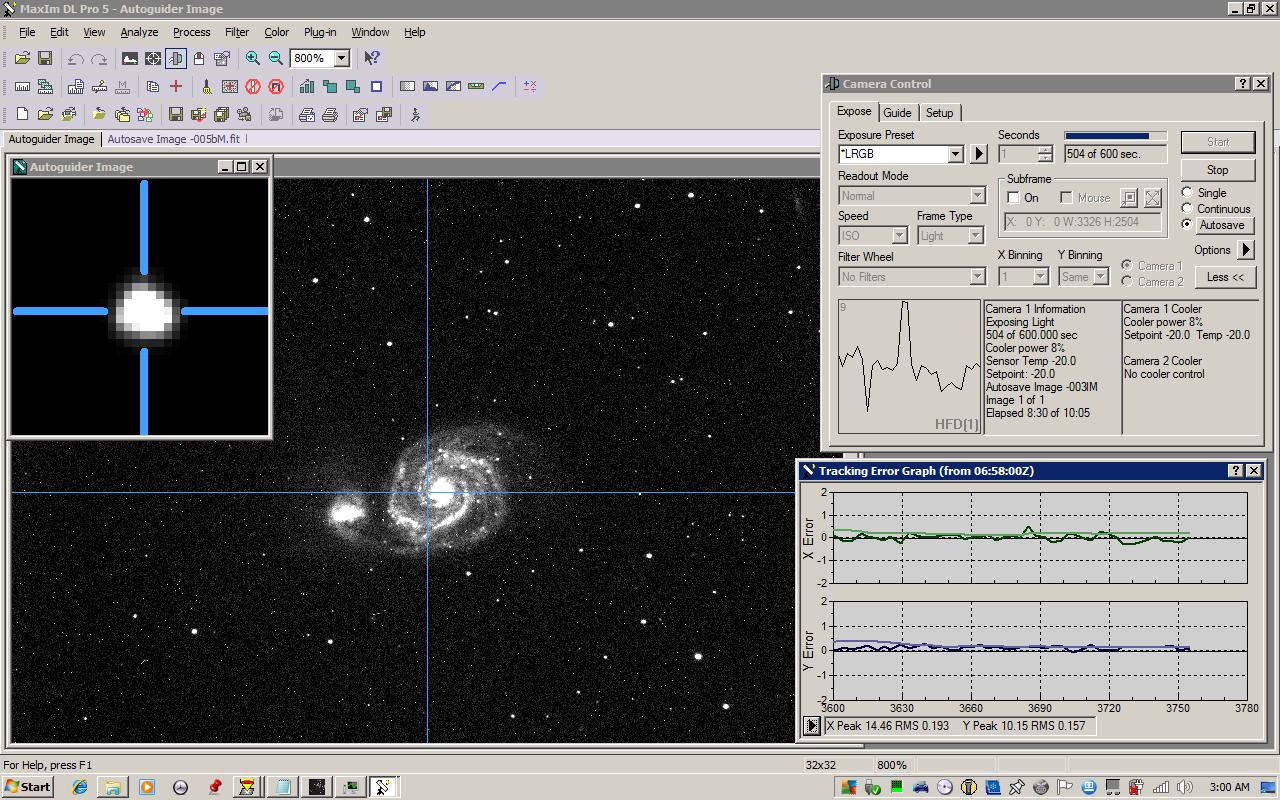Open the Speed ISO dropdown
Viewport: 1280px width, 800px height.
coord(898,236)
